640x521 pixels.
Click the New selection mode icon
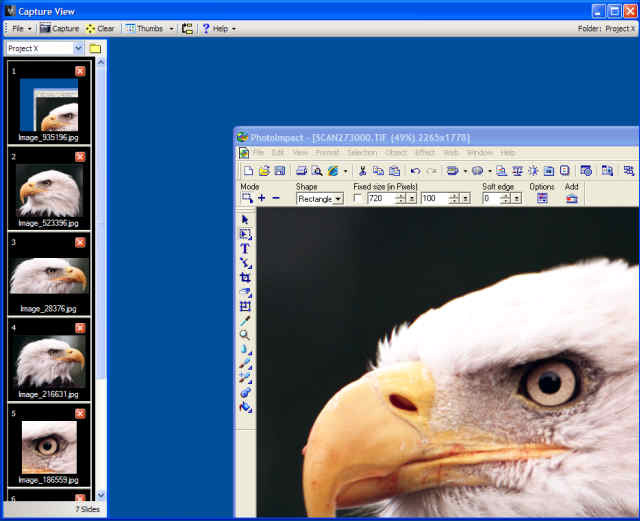tap(247, 198)
